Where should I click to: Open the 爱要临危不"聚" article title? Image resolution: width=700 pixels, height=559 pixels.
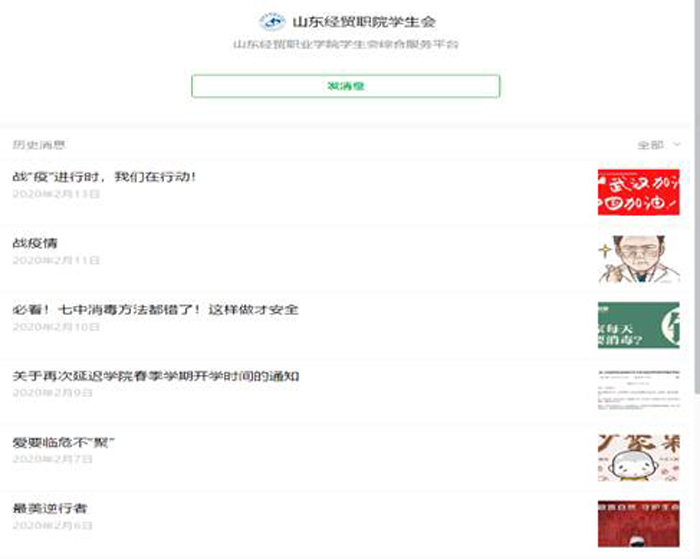click(x=64, y=442)
